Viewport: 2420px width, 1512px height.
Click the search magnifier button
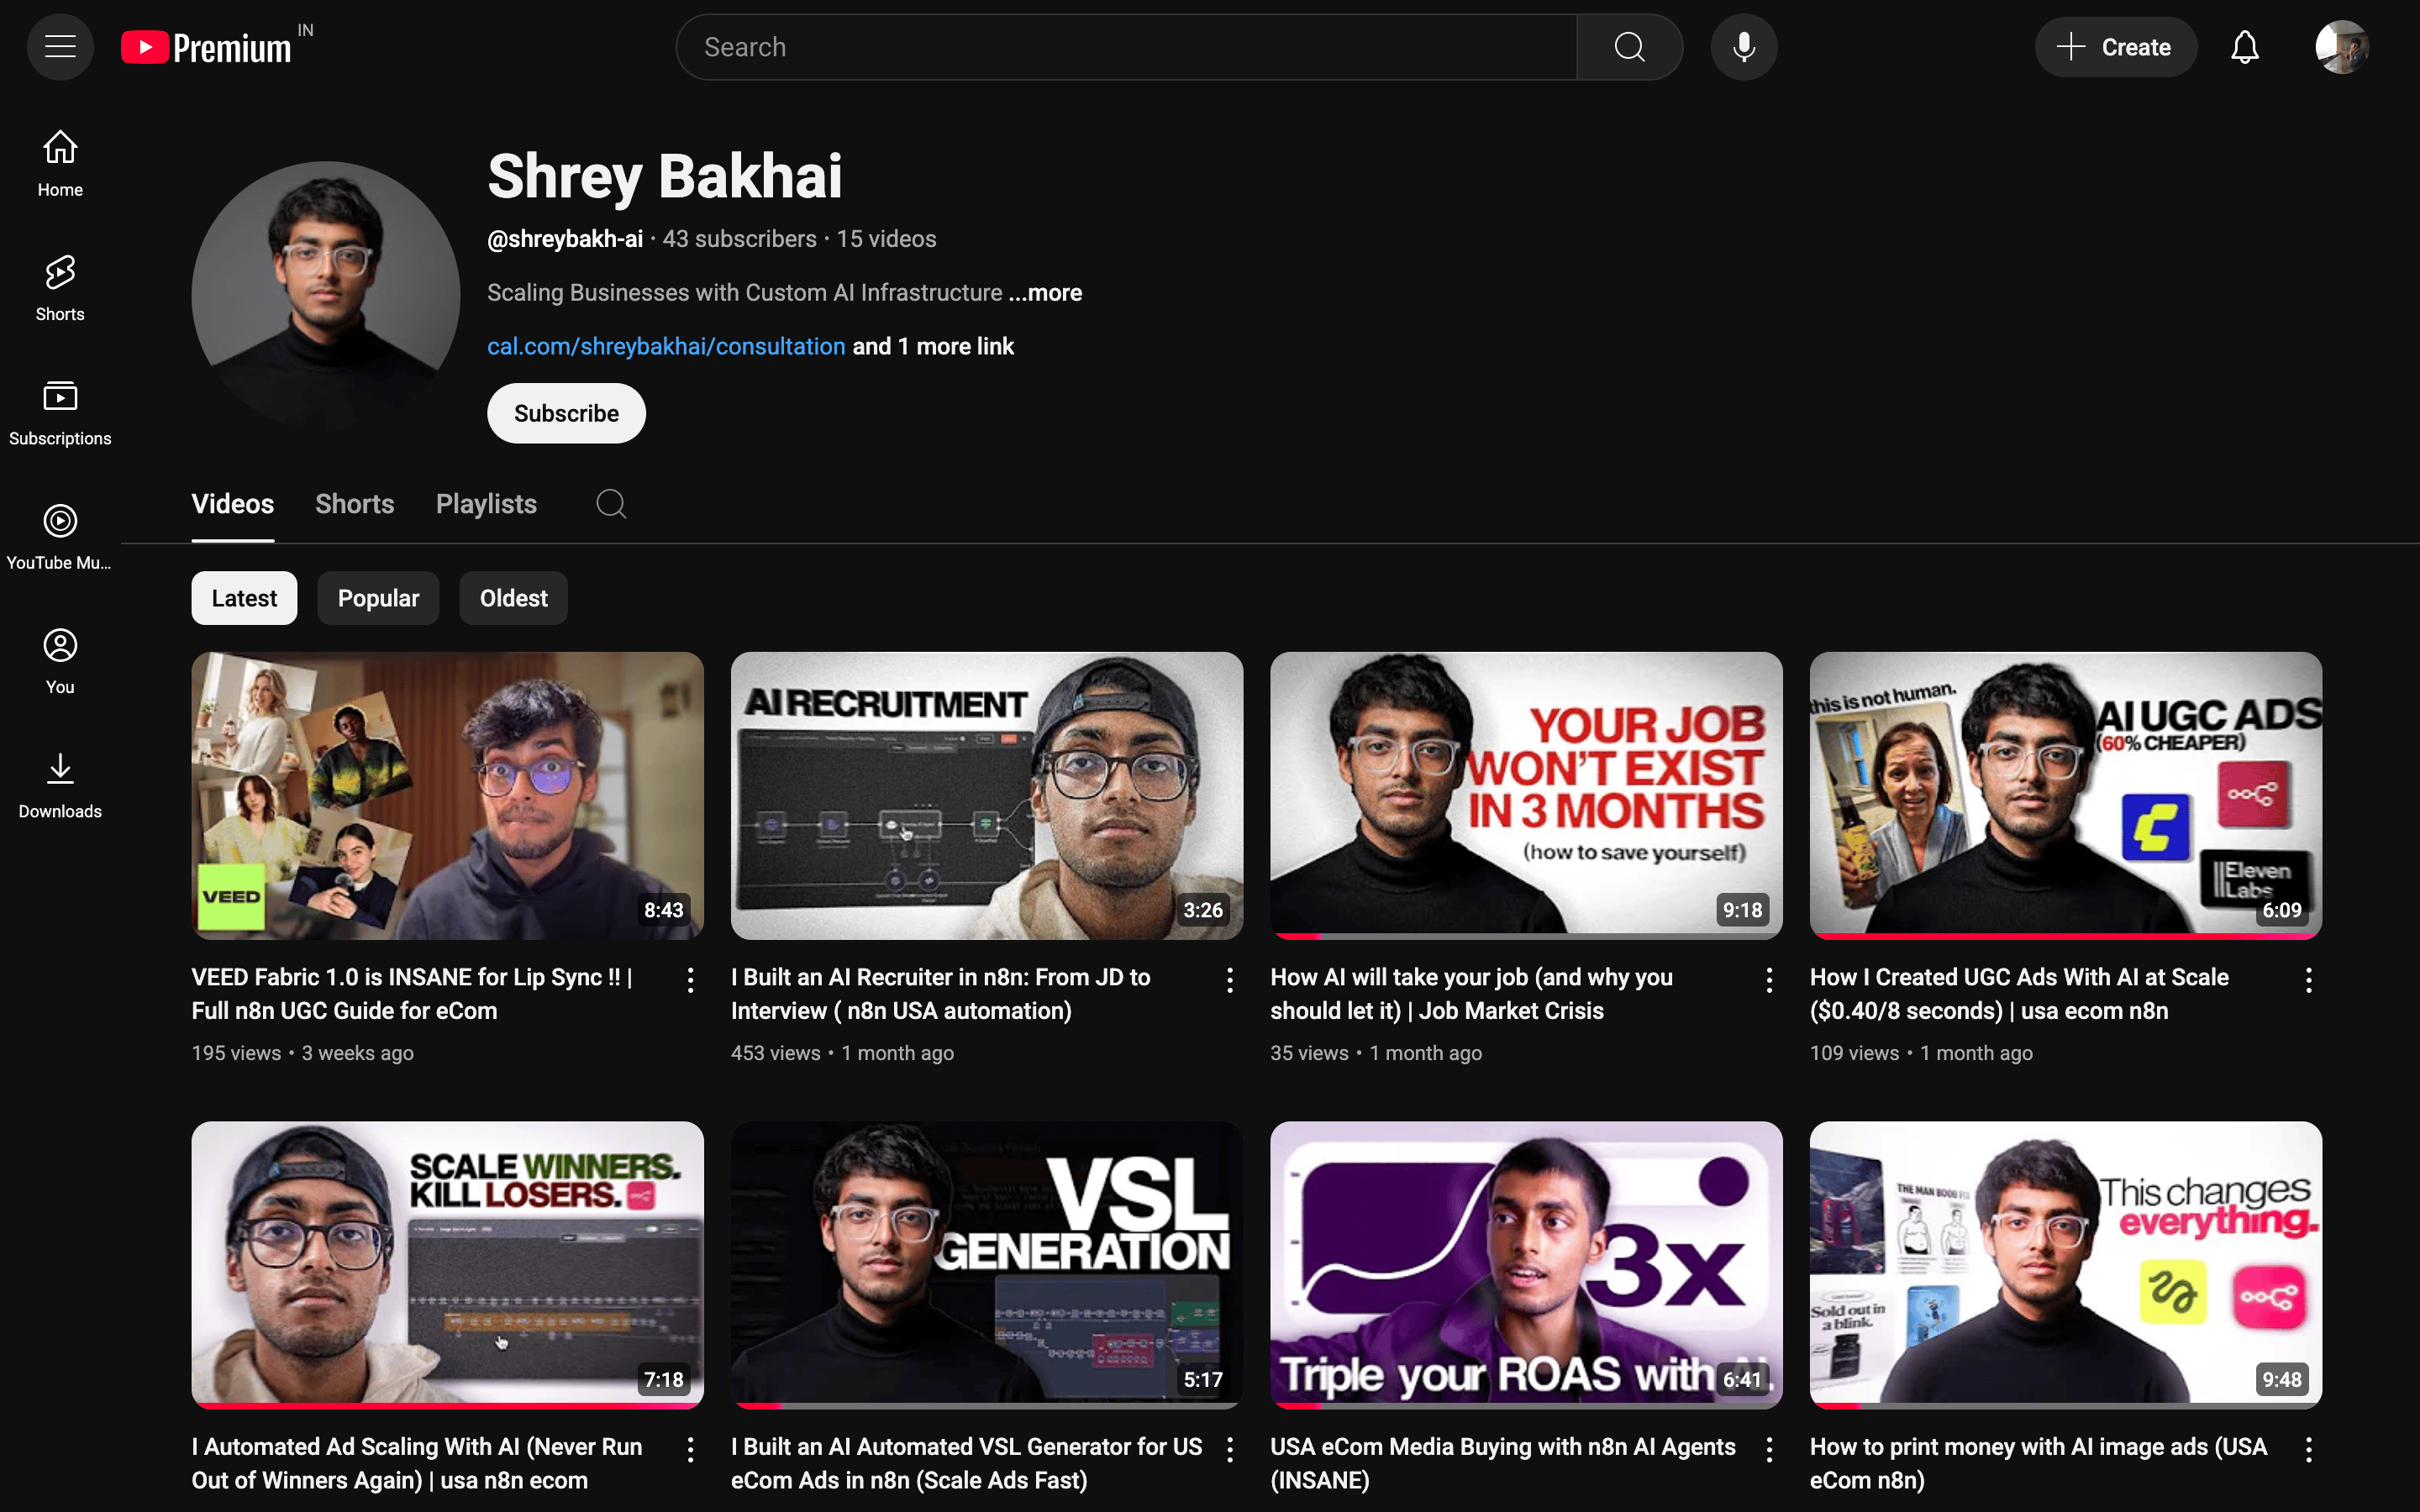[1629, 47]
